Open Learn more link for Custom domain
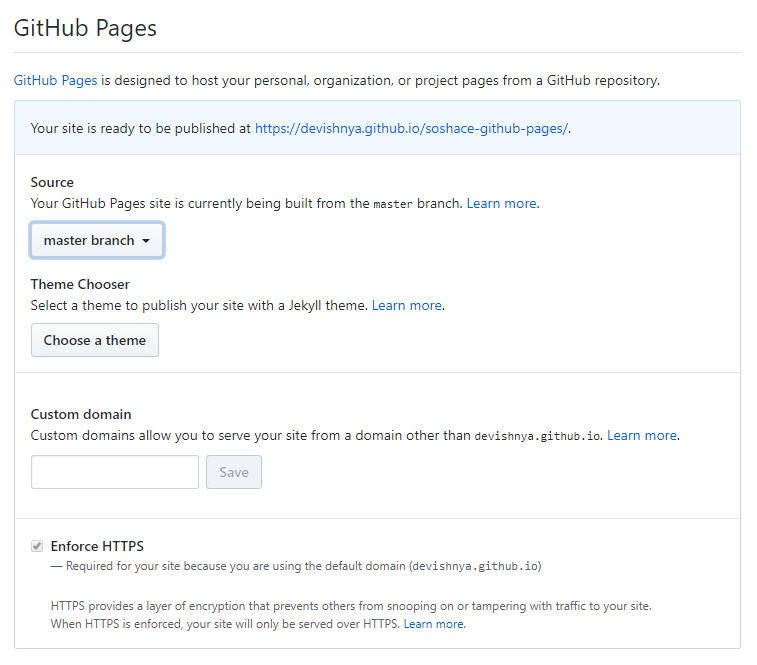Viewport: 757px width, 665px height. [642, 435]
